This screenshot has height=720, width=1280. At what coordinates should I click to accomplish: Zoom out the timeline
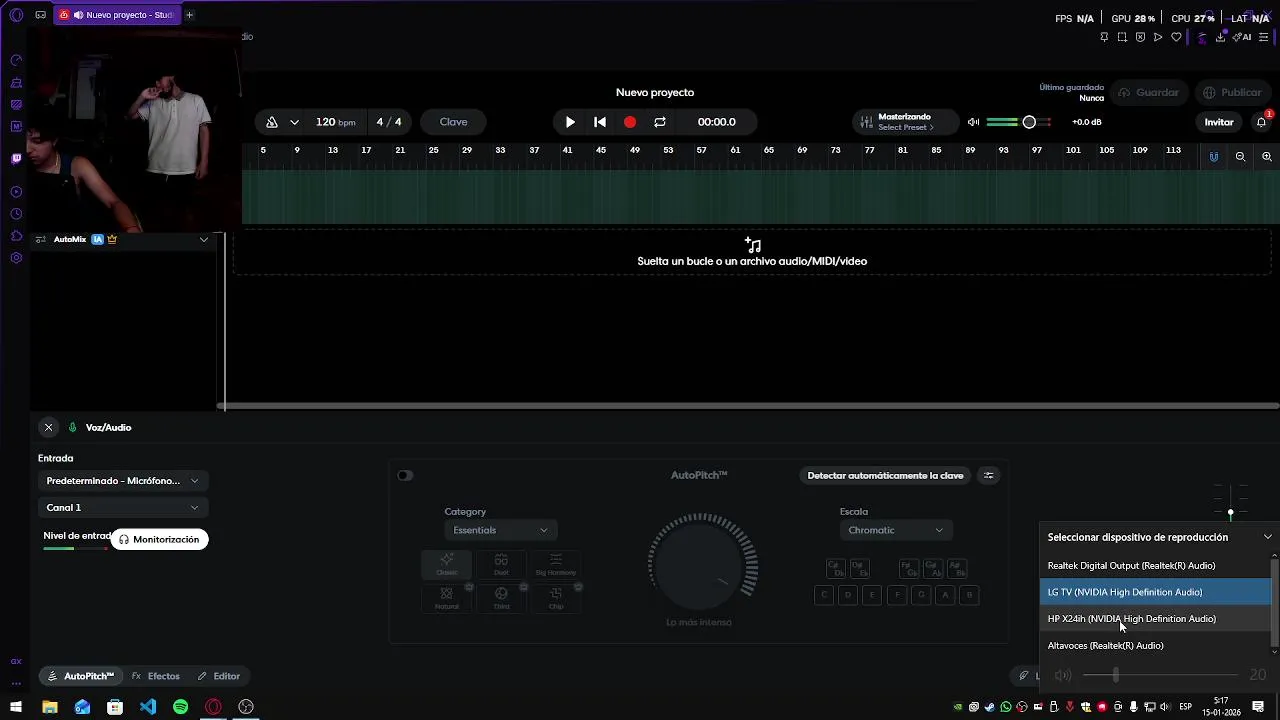pyautogui.click(x=1240, y=157)
